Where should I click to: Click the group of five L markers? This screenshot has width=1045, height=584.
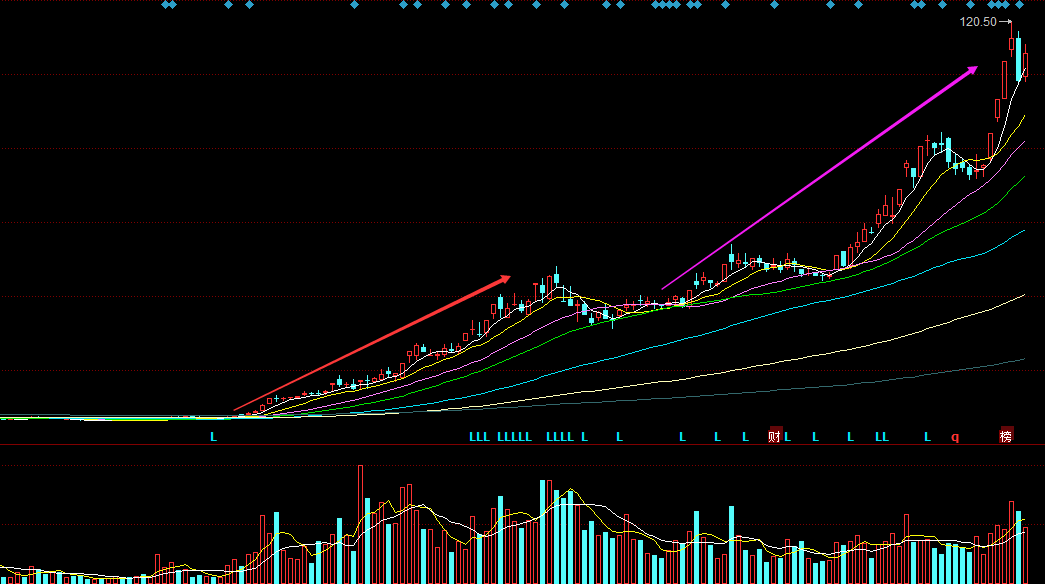click(x=515, y=437)
